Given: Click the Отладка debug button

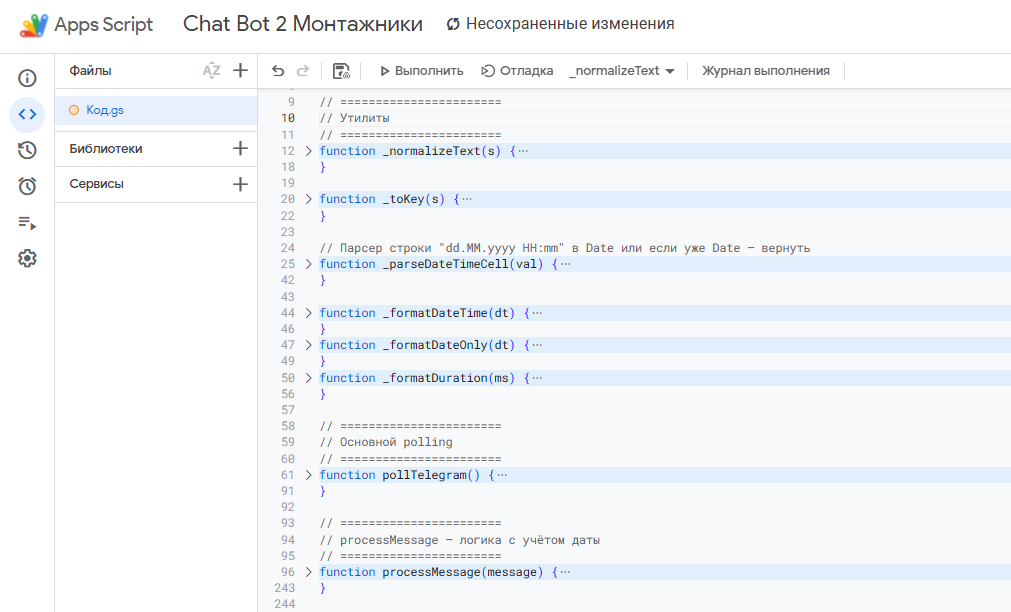Looking at the screenshot, I should tap(517, 71).
